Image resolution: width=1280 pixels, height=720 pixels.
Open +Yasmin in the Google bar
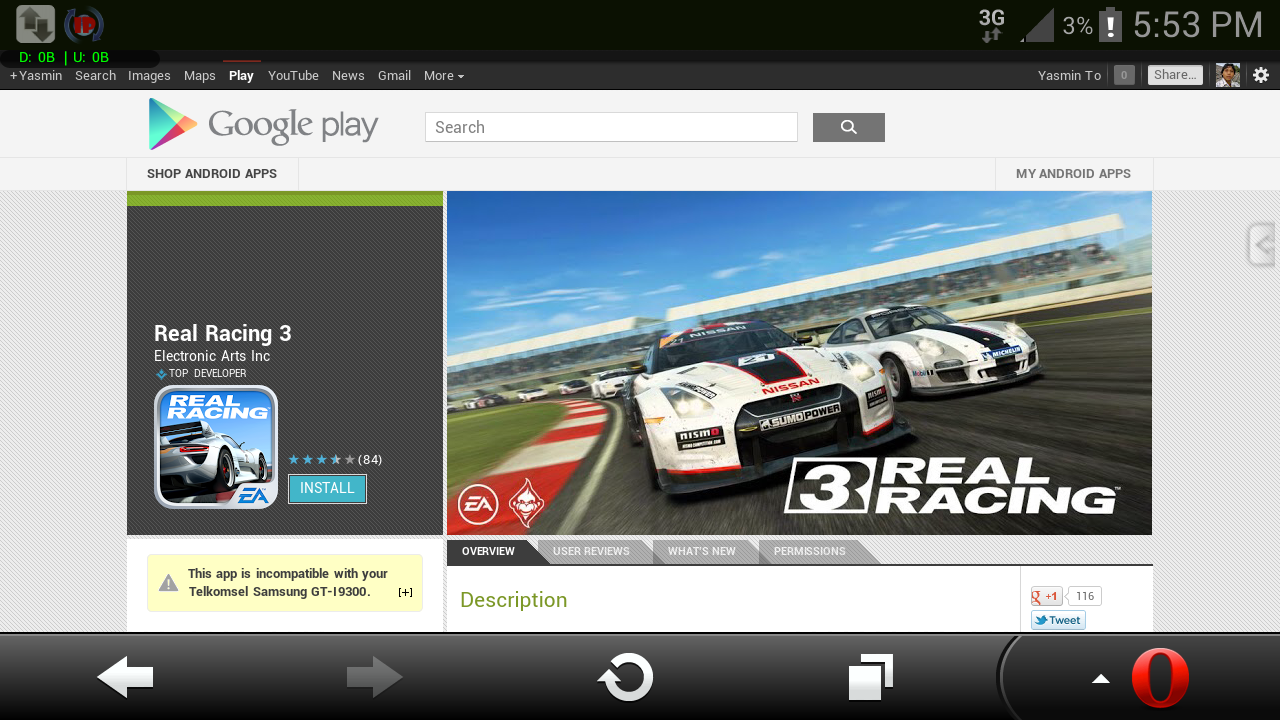tap(36, 76)
